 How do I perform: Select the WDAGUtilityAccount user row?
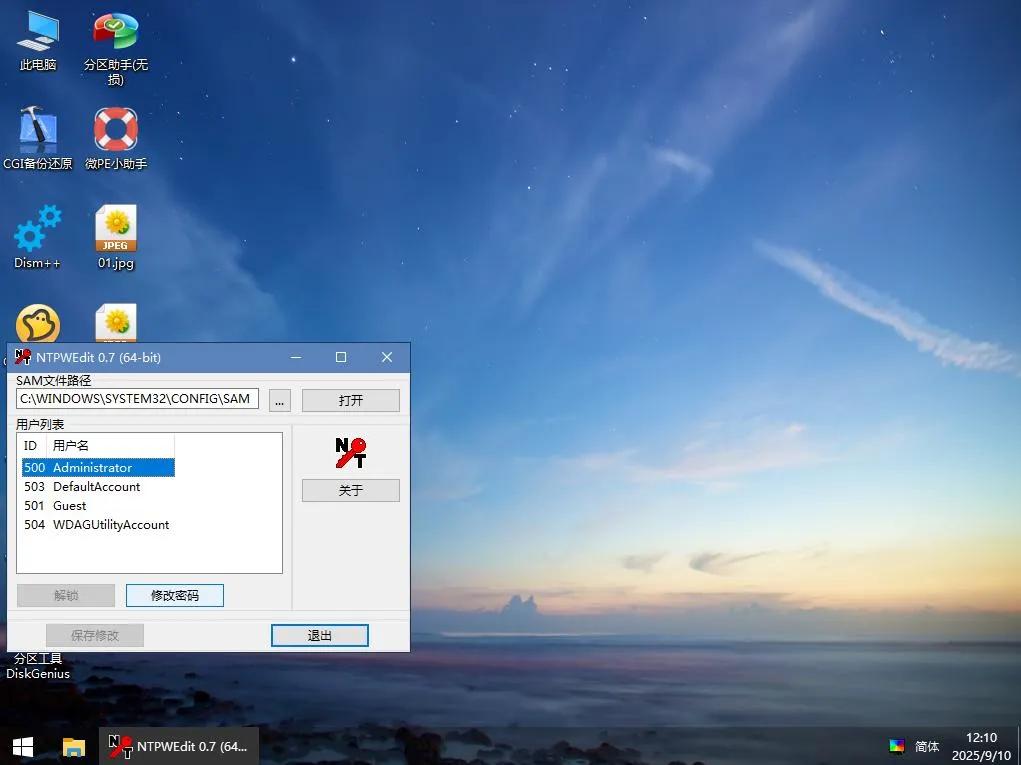[x=111, y=525]
